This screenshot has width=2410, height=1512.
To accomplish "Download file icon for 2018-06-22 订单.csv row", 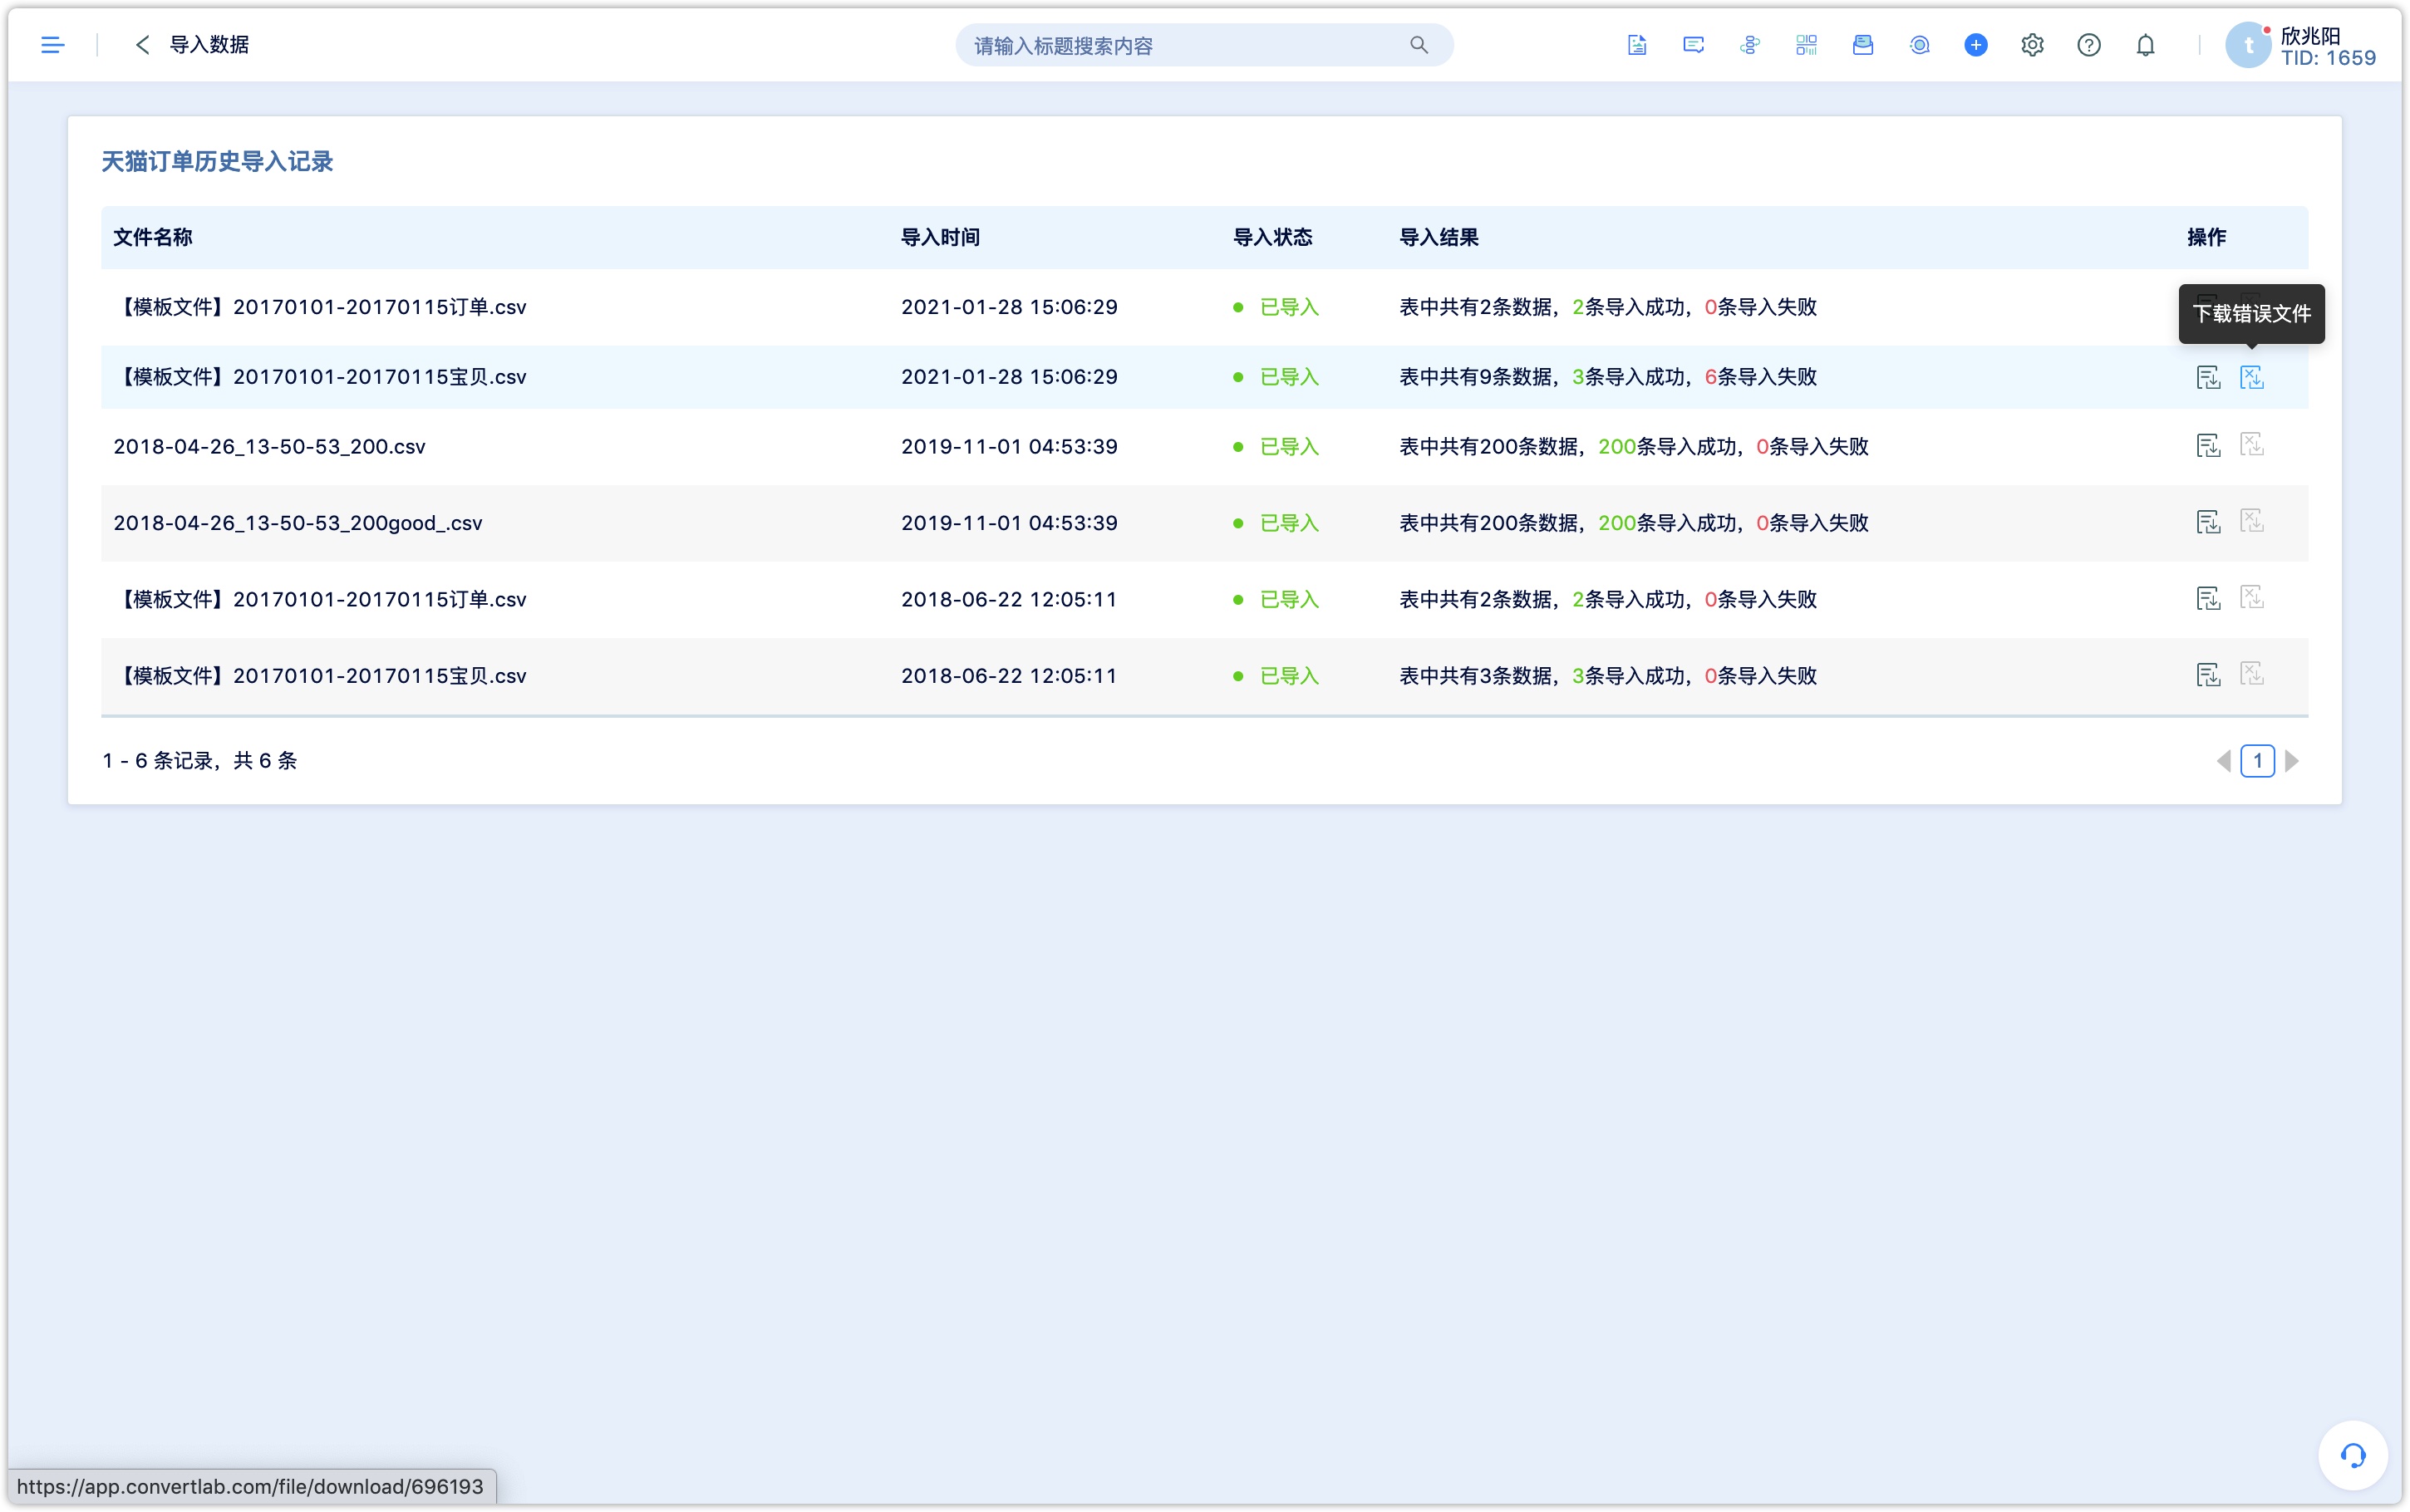I will pos(2208,598).
